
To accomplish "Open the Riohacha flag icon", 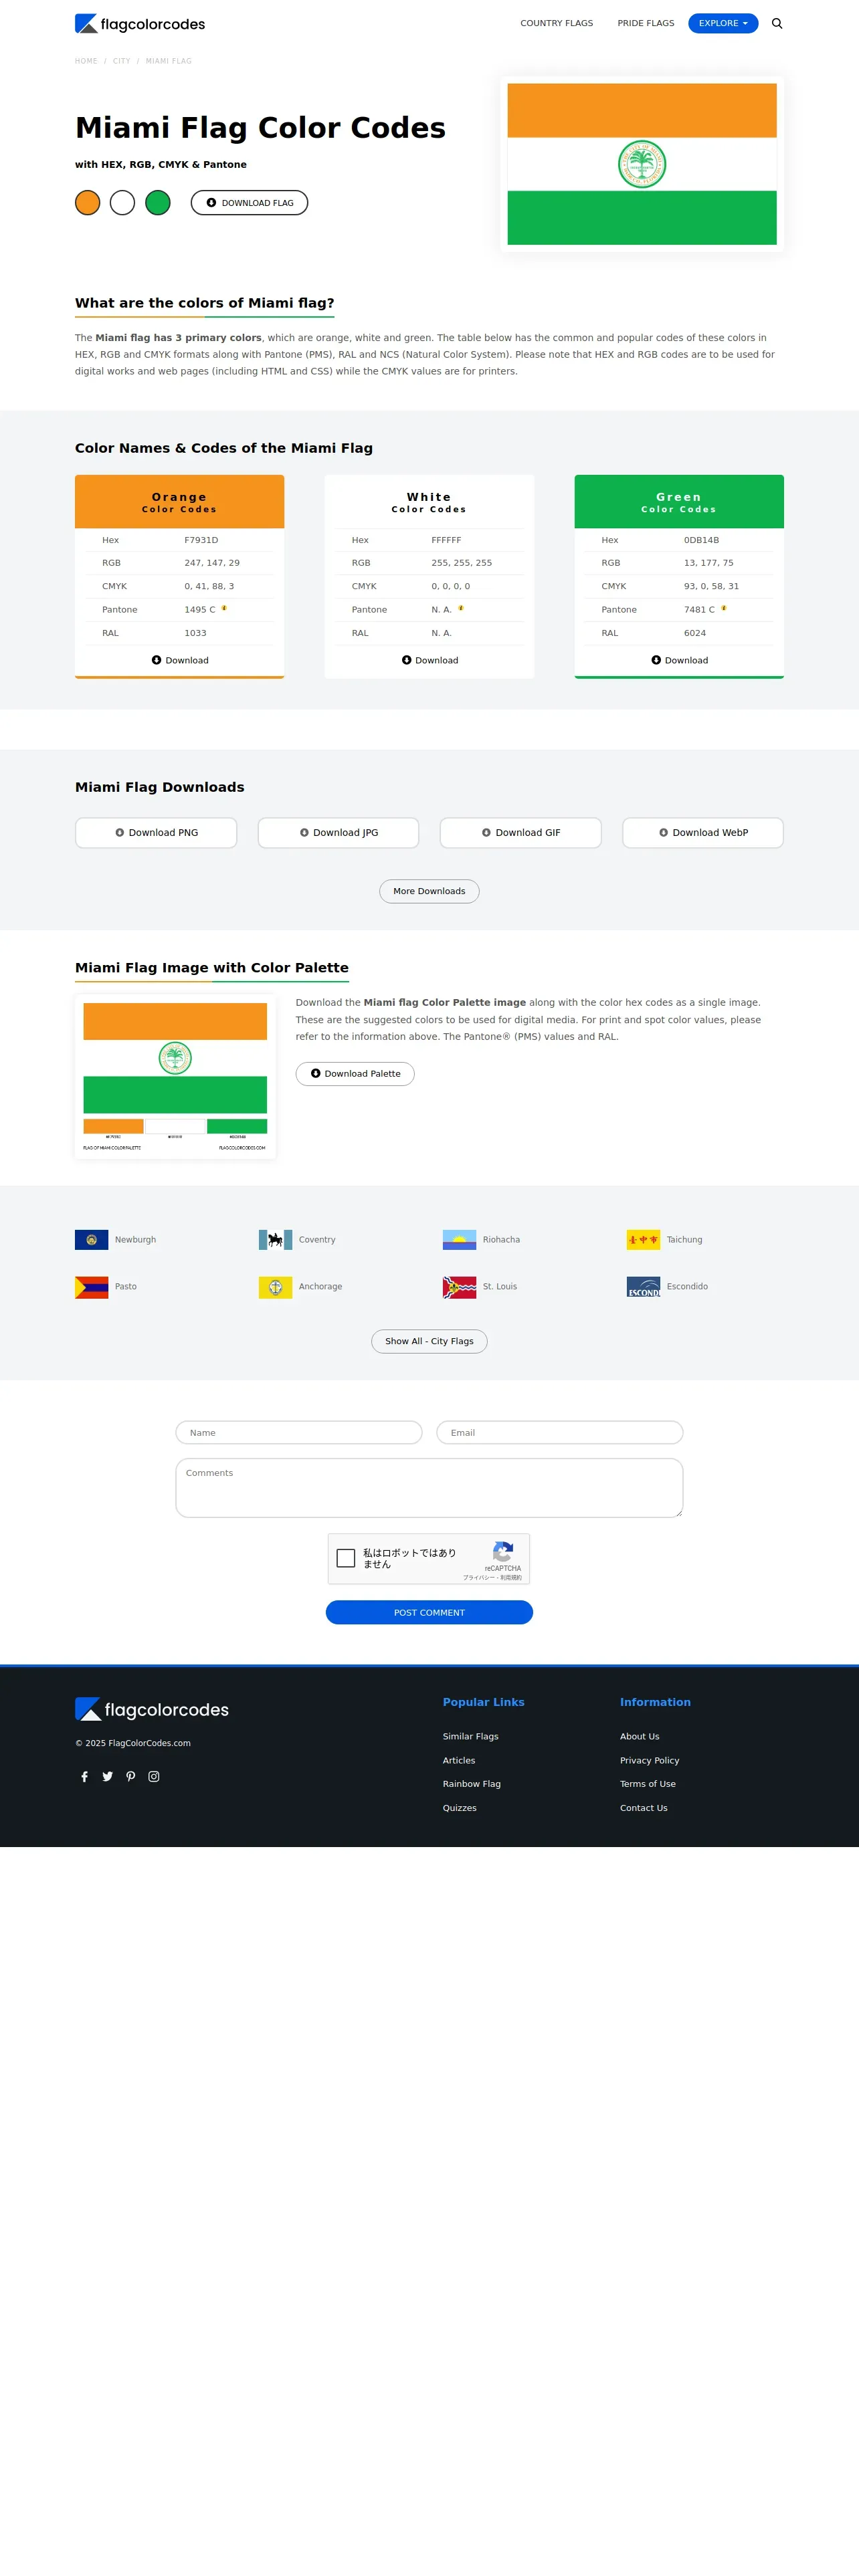I will (x=460, y=1240).
